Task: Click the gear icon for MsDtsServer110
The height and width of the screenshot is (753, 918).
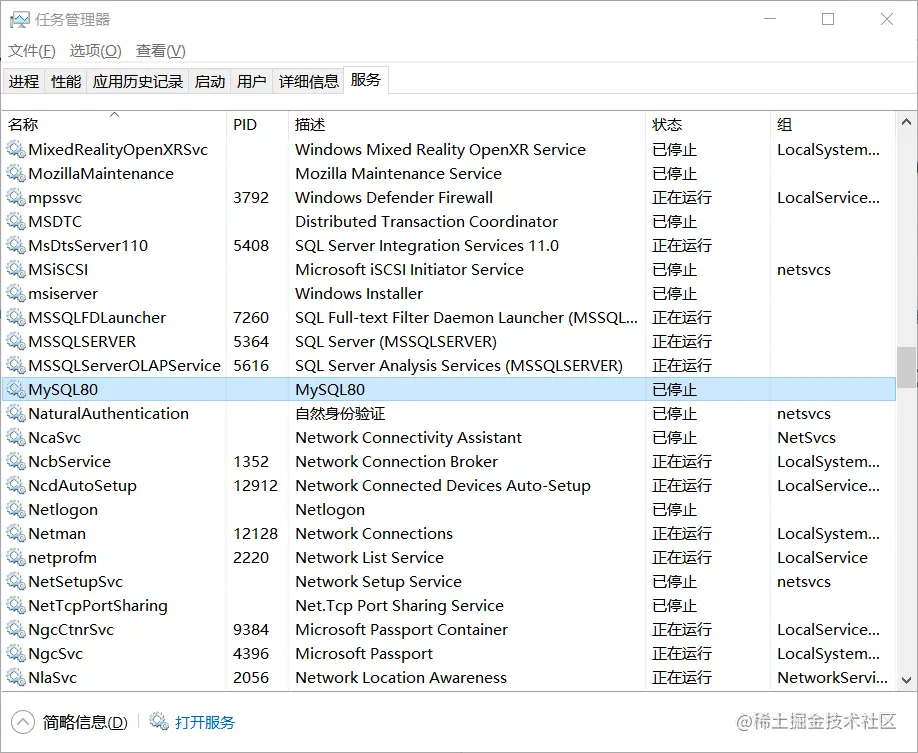Action: point(16,245)
